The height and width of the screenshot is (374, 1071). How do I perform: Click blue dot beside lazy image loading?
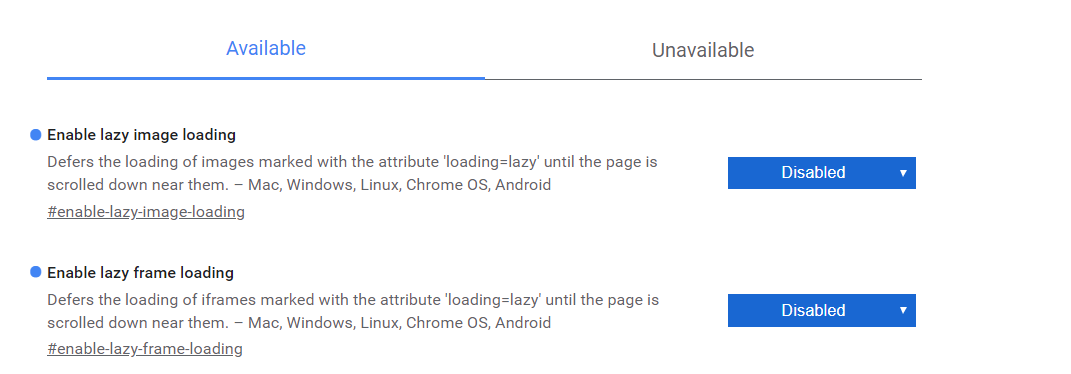pos(36,134)
